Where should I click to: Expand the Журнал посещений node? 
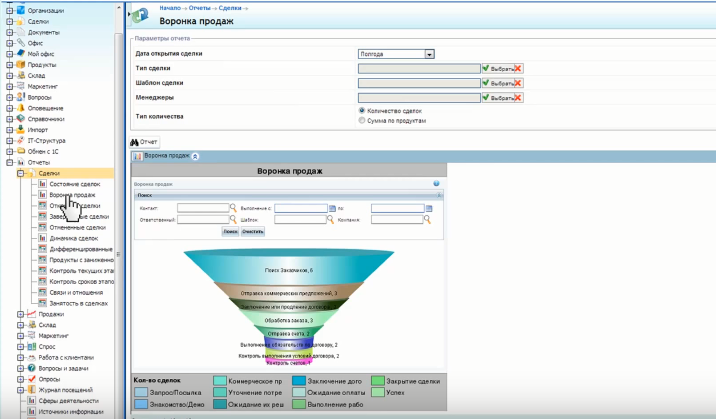tap(21, 390)
